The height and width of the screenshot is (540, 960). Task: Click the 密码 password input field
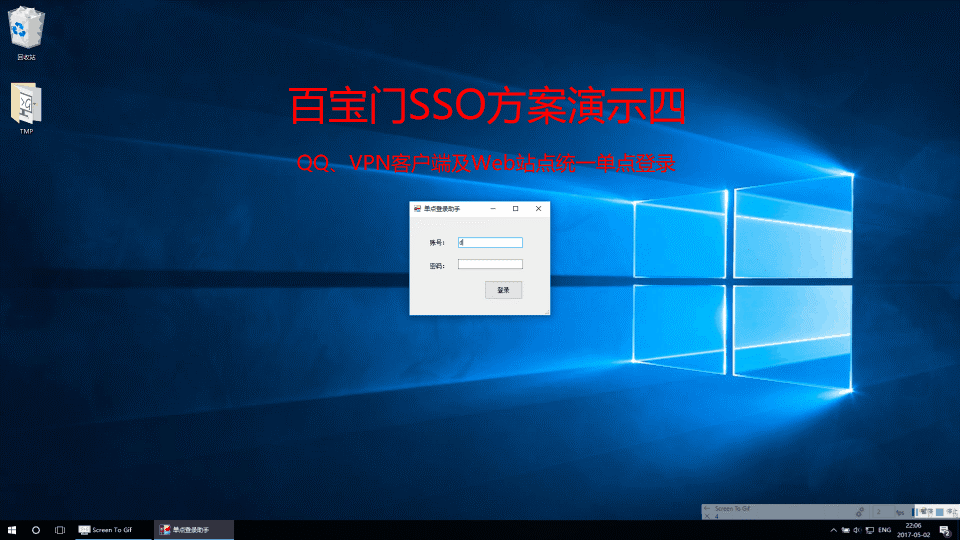490,264
